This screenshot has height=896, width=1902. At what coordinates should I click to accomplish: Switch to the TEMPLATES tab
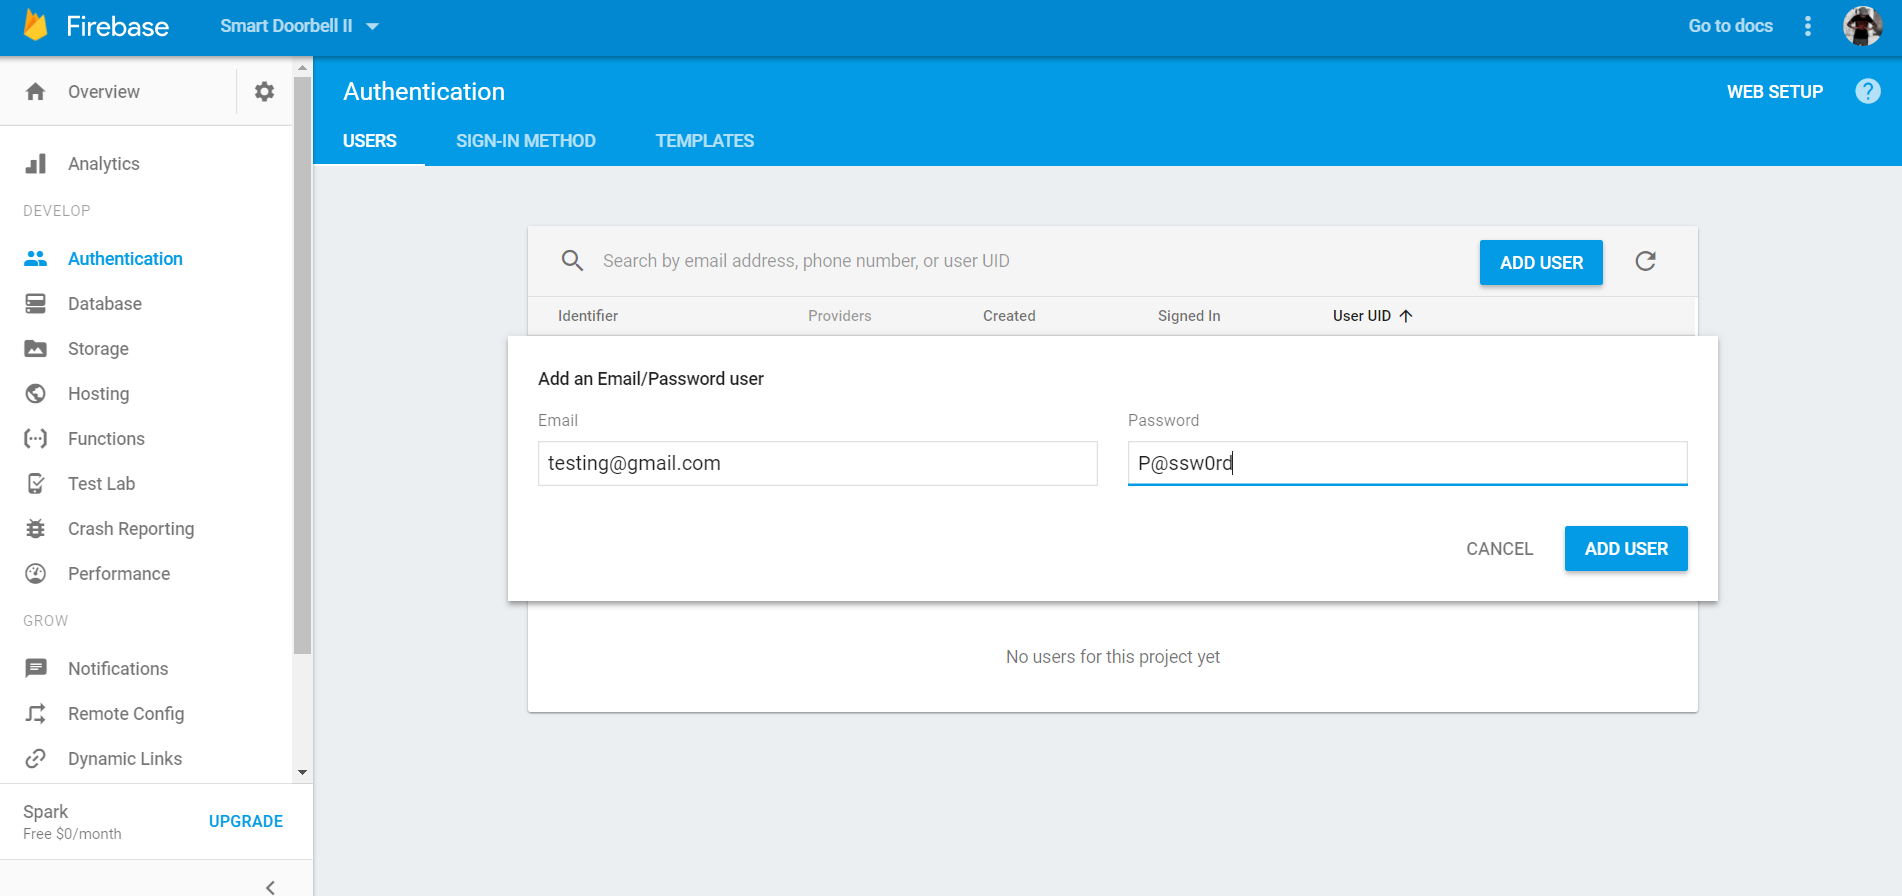pos(705,141)
